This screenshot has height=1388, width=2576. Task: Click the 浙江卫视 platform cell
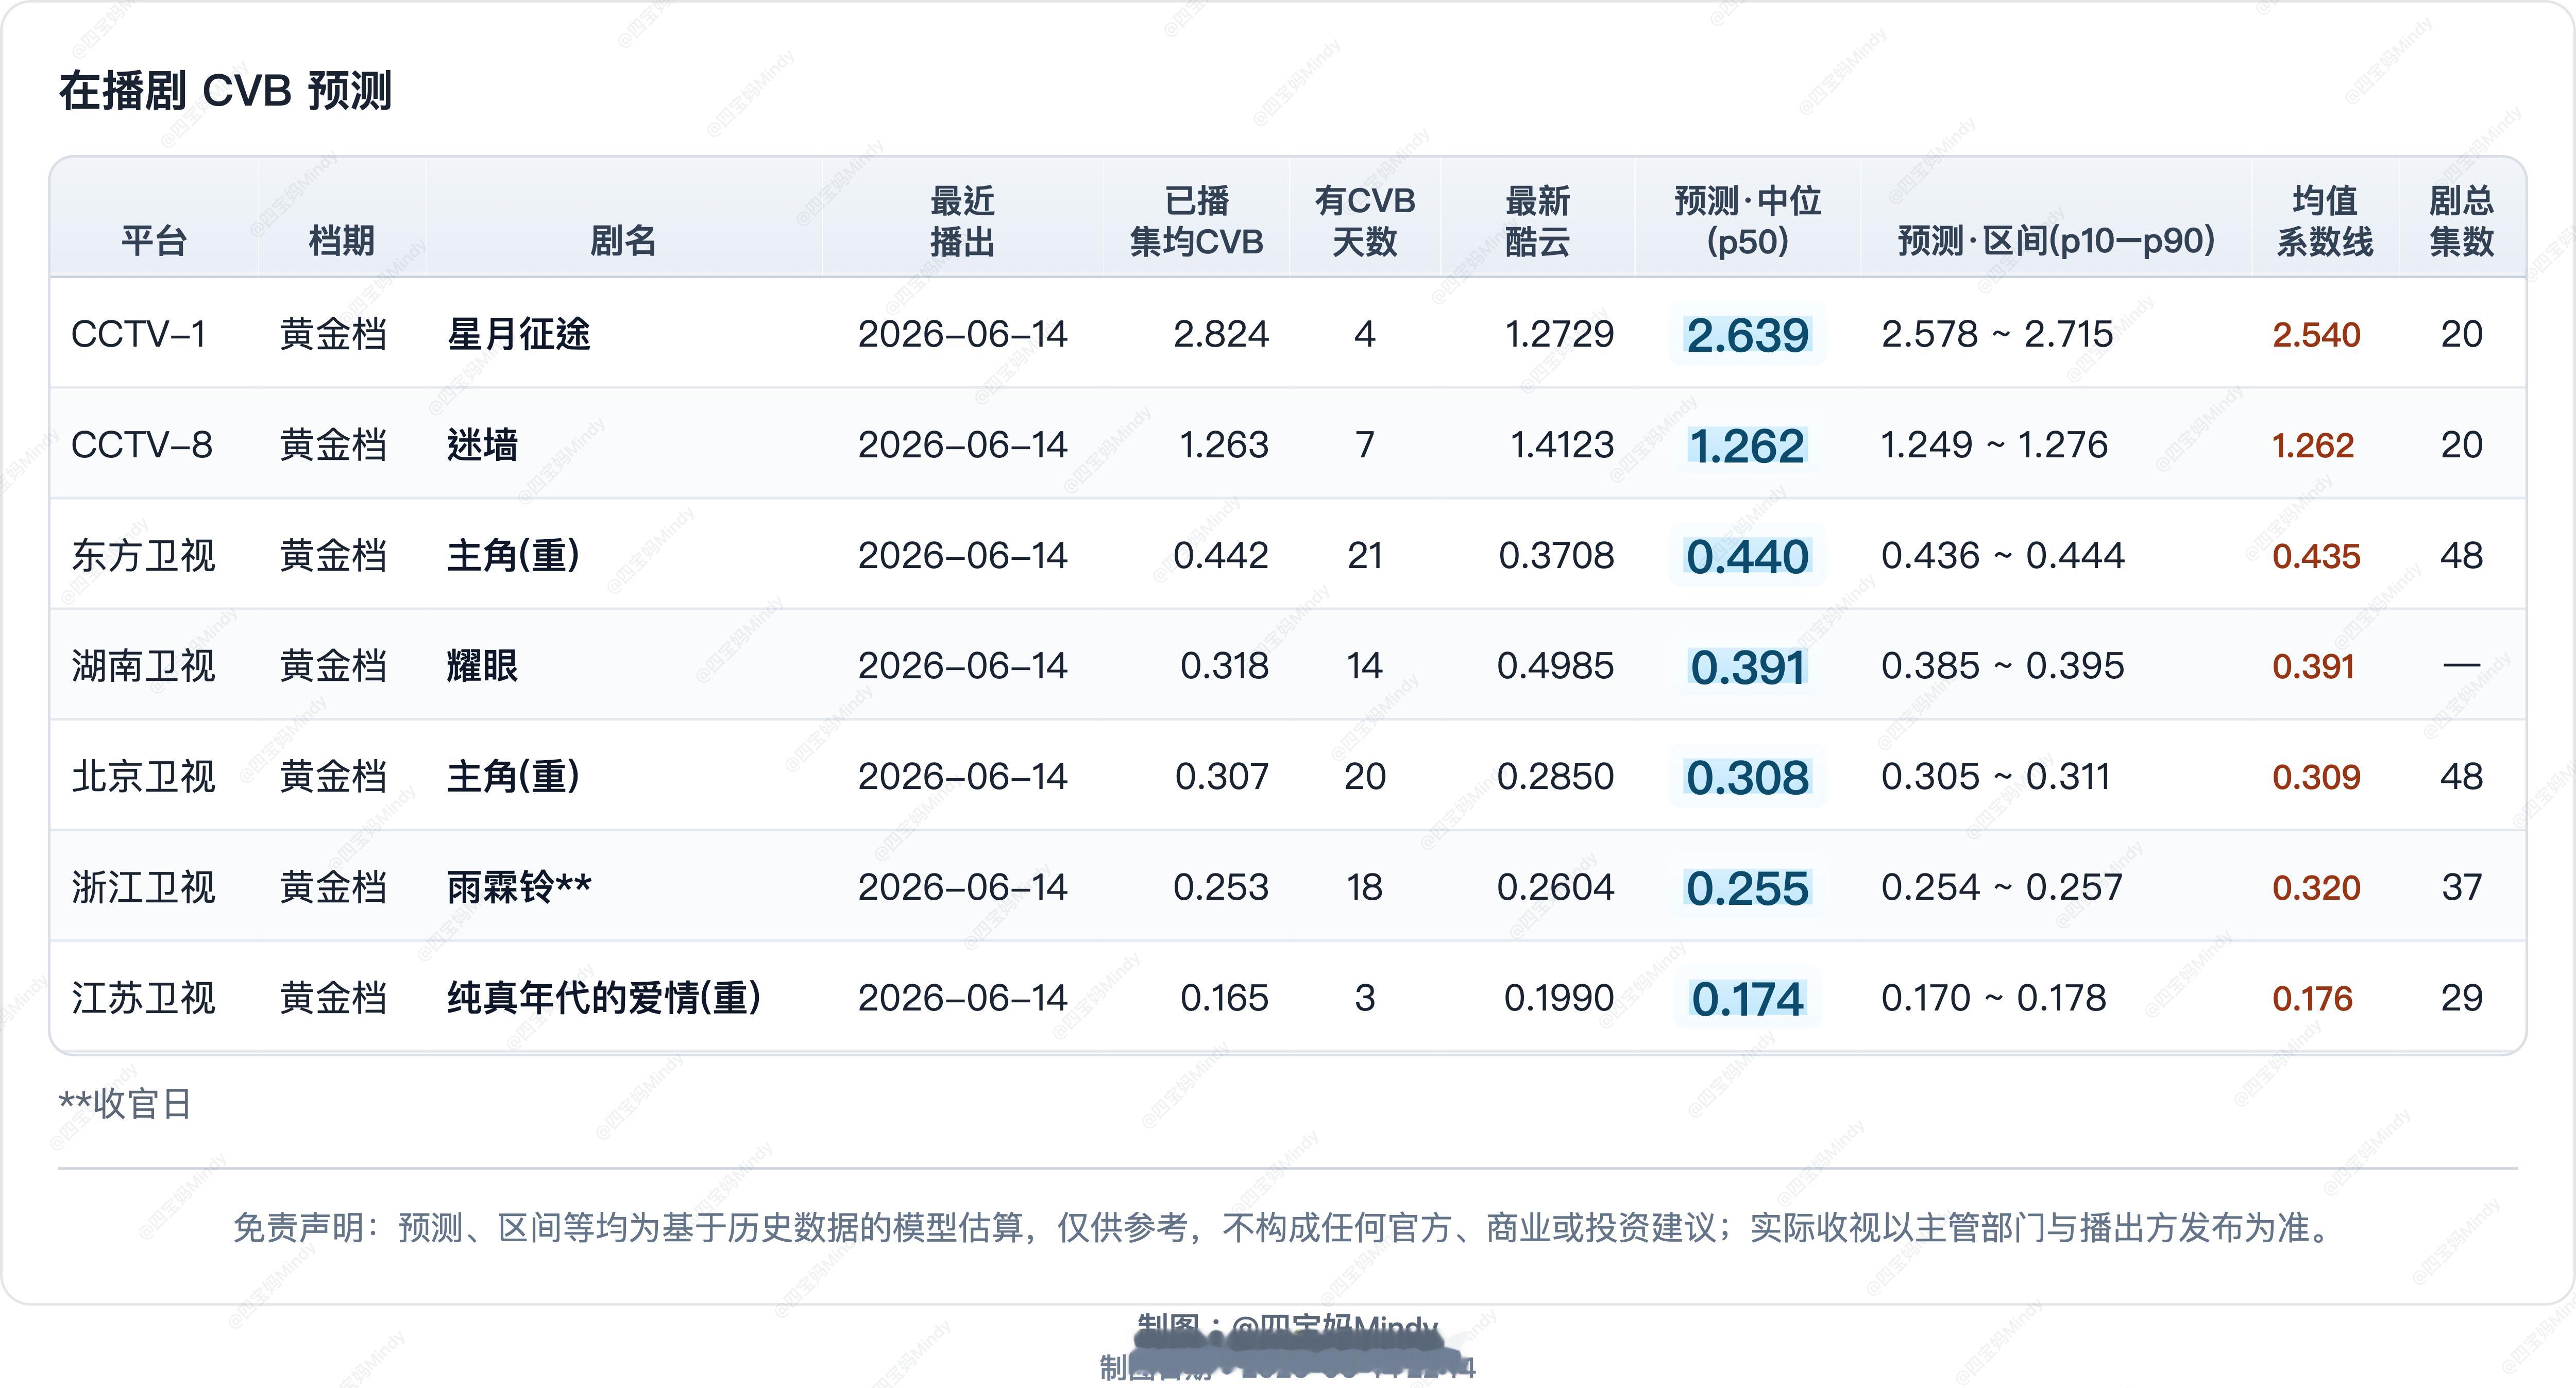[x=143, y=888]
